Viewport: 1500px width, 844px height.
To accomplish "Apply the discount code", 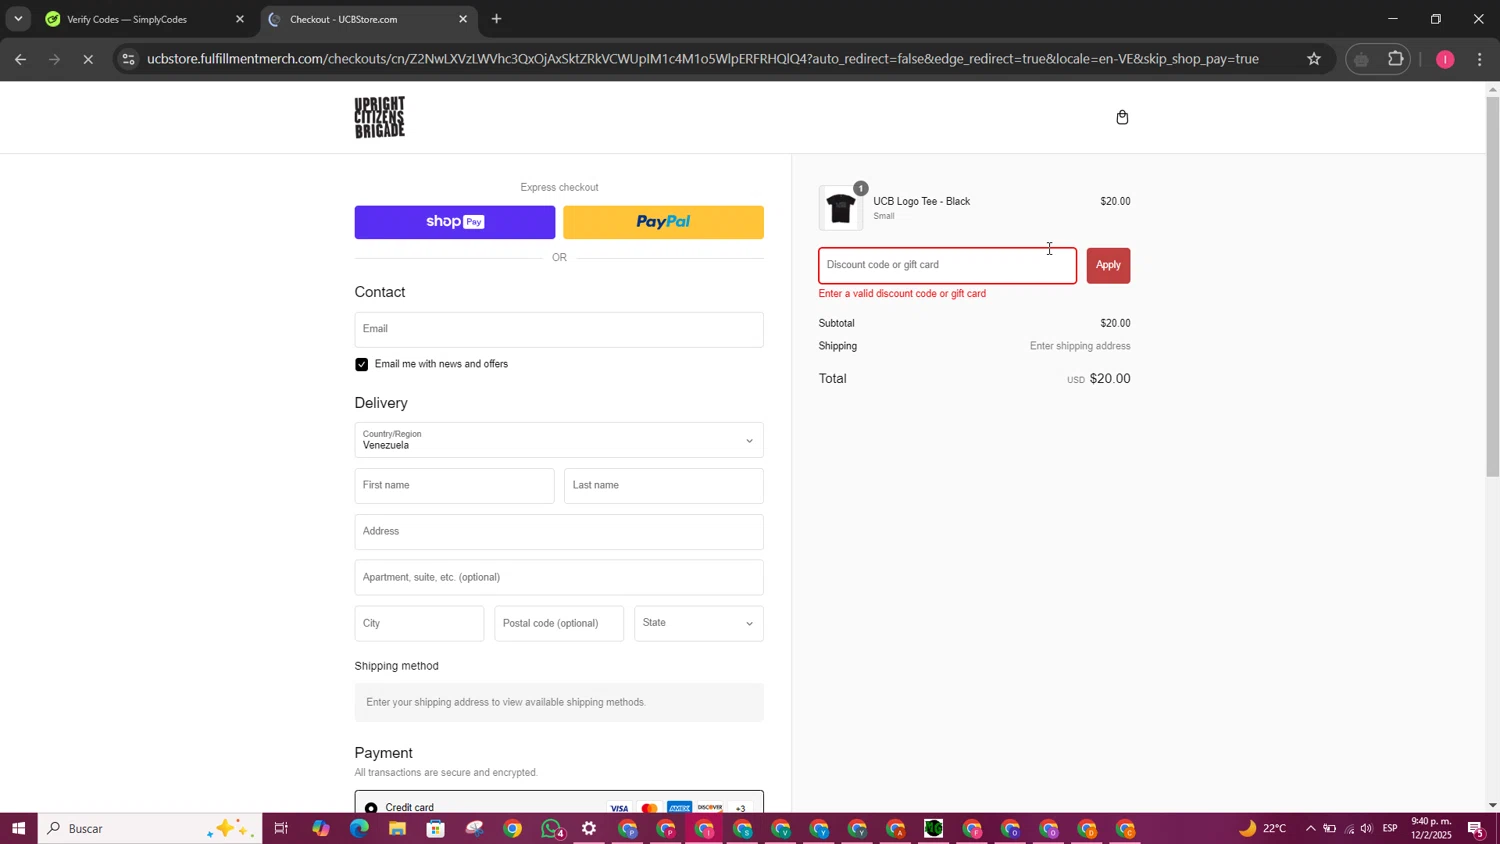I will coord(1108,265).
